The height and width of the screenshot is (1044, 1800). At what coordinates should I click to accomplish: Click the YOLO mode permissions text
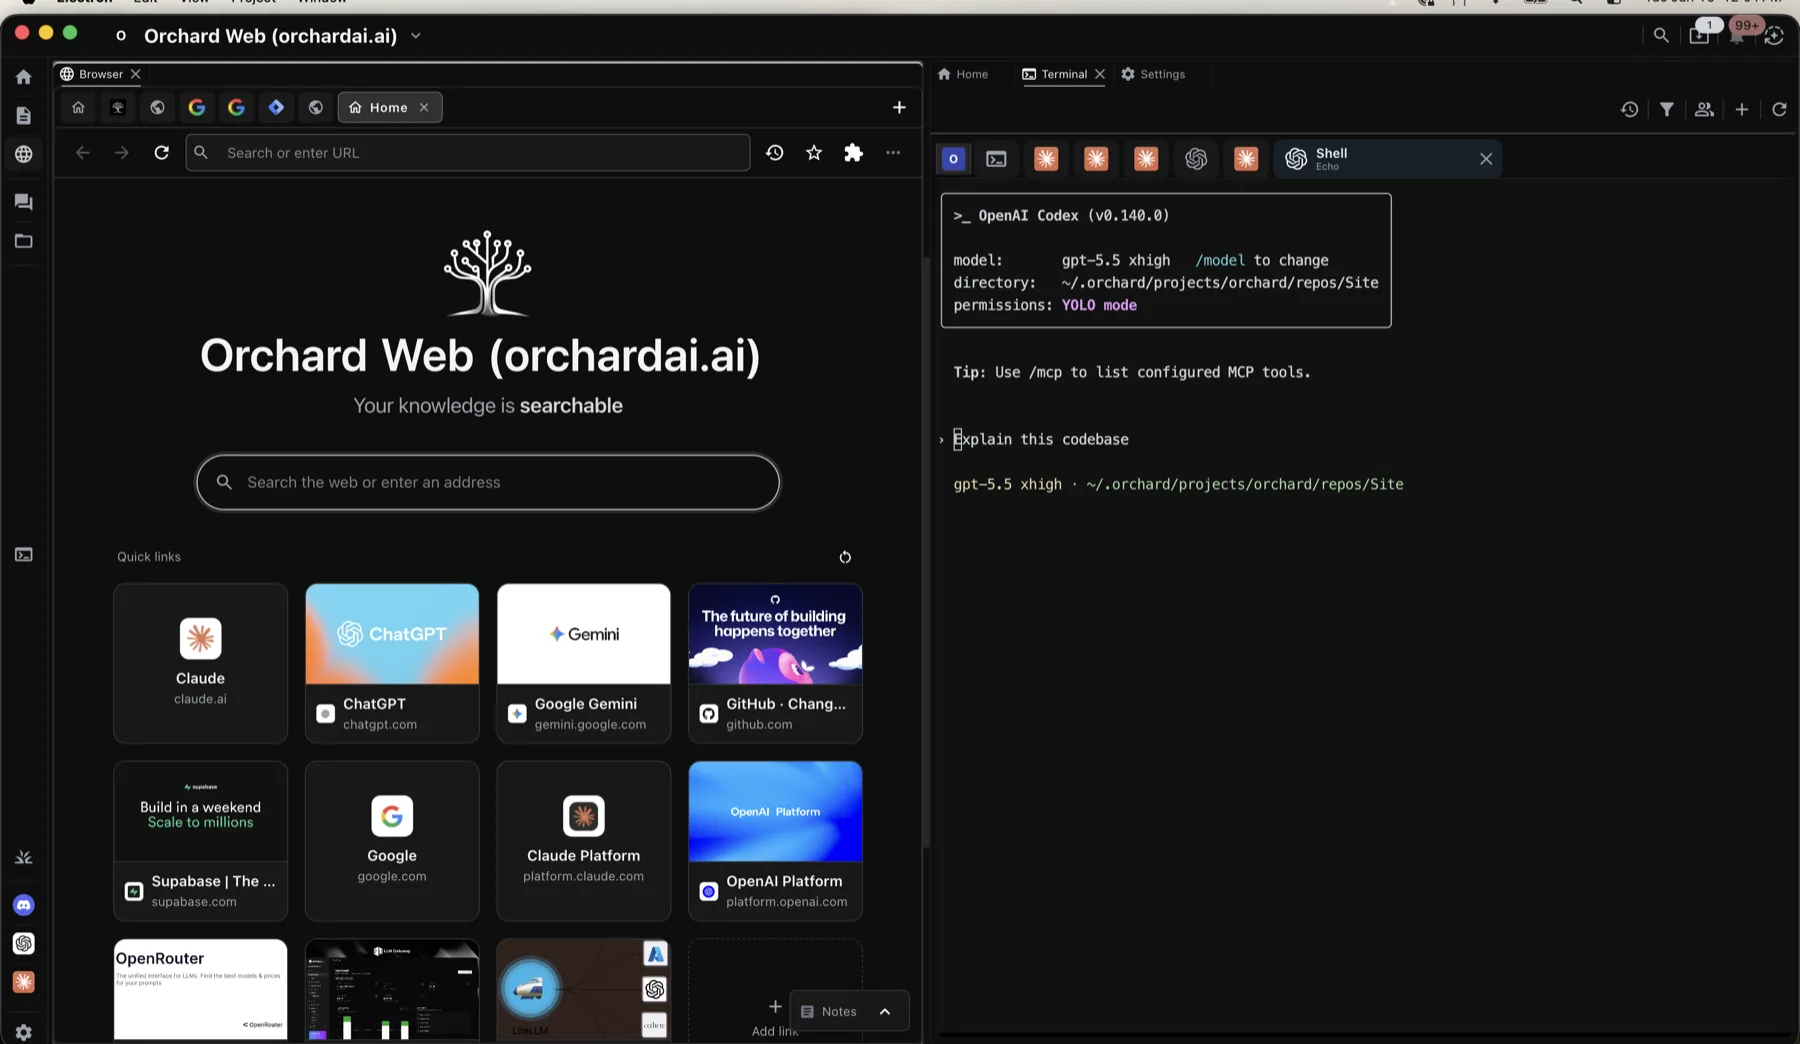[x=1099, y=305]
